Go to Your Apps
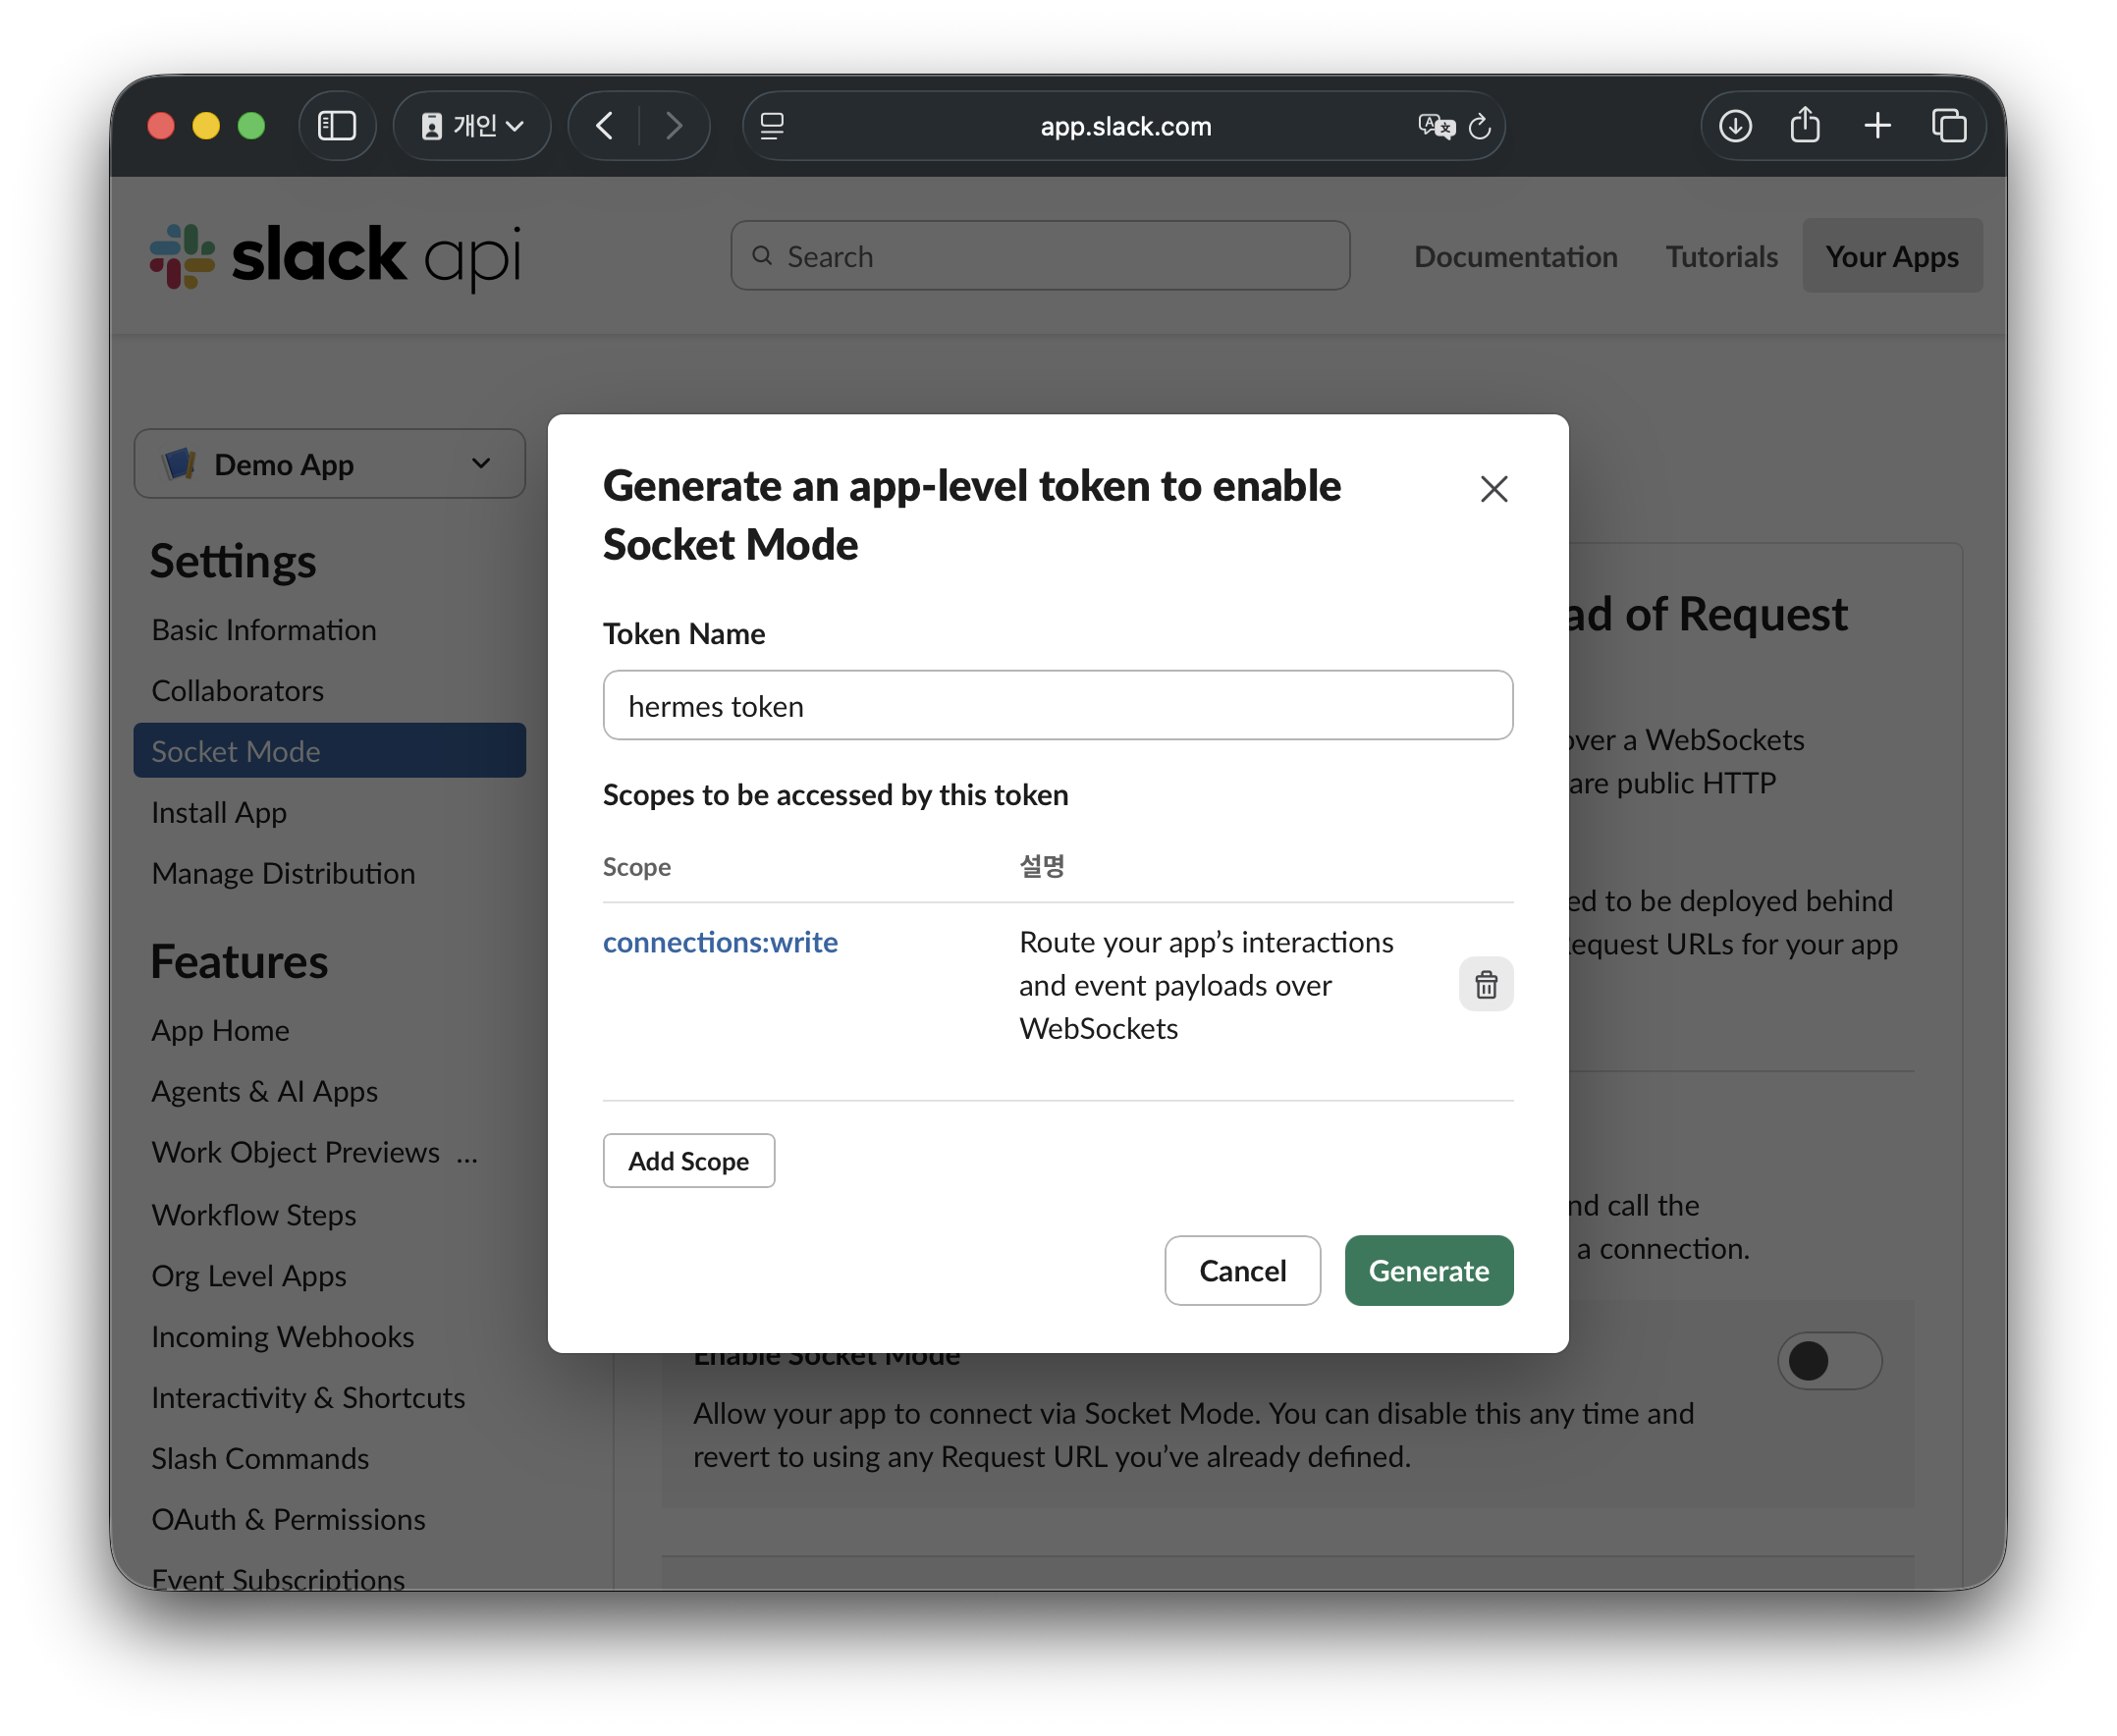The width and height of the screenshot is (2117, 1736). point(1892,256)
